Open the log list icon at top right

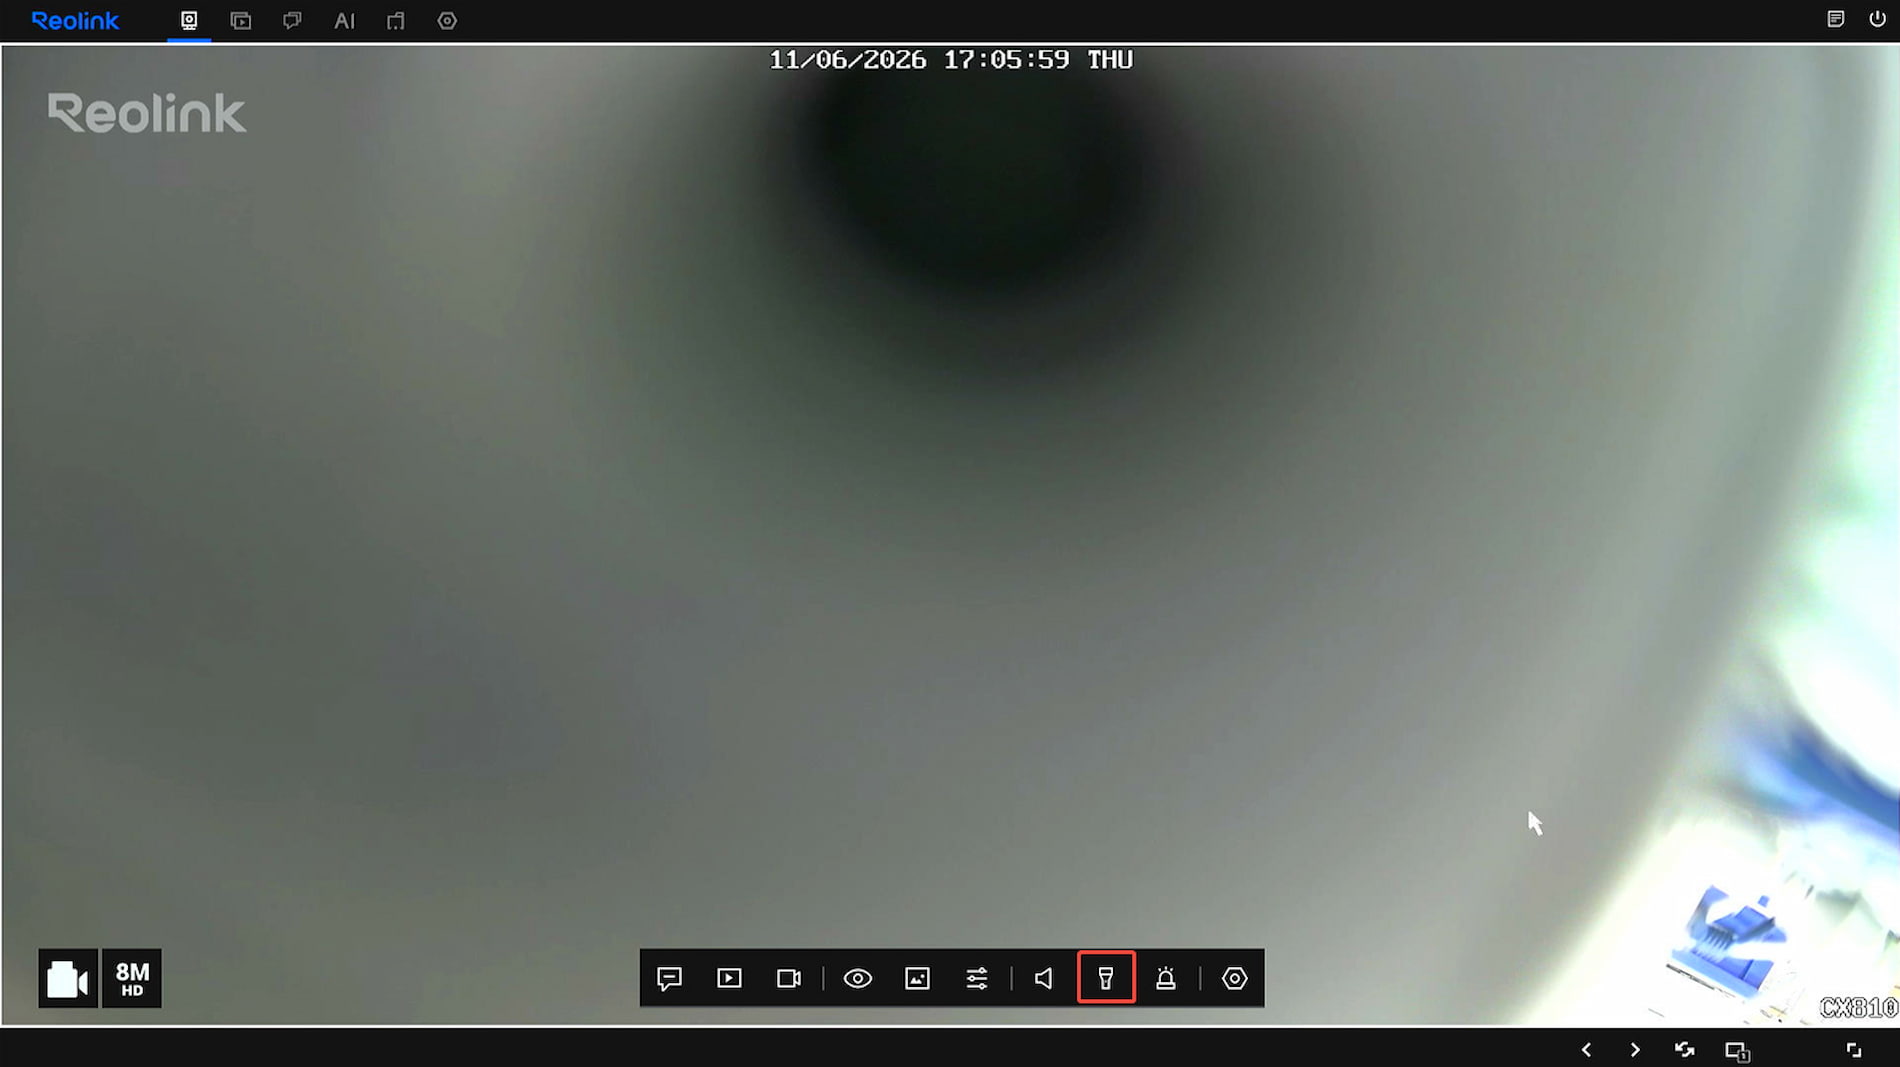[1835, 19]
